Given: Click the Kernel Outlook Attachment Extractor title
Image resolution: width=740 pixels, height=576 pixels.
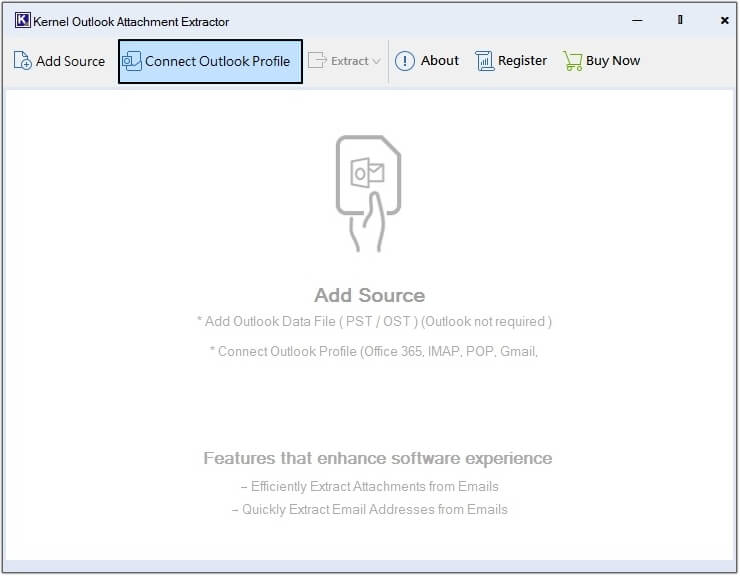Looking at the screenshot, I should pos(131,22).
